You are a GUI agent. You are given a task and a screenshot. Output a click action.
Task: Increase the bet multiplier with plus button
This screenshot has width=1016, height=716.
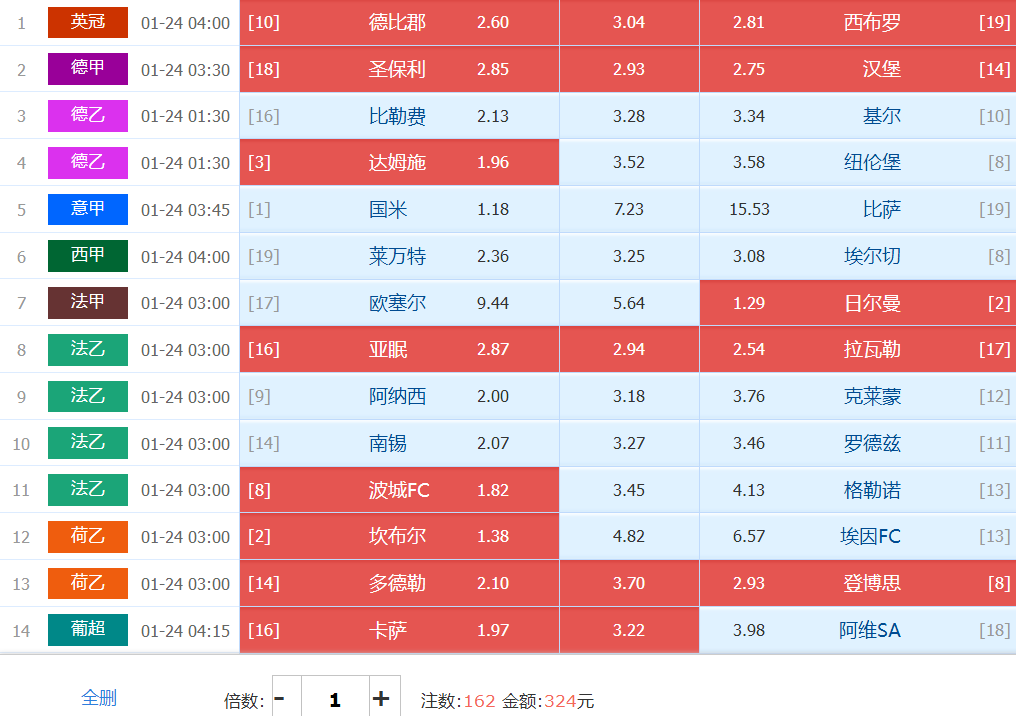(x=381, y=699)
